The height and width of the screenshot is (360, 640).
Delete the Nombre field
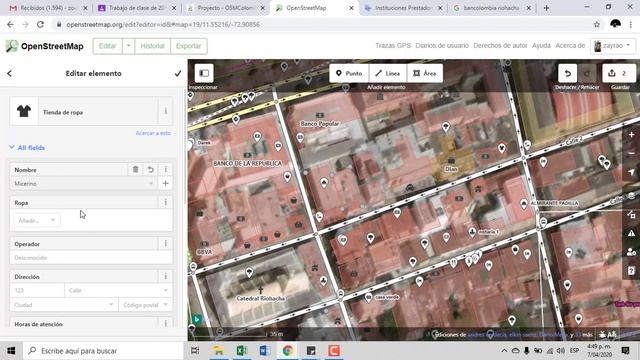coord(136,169)
